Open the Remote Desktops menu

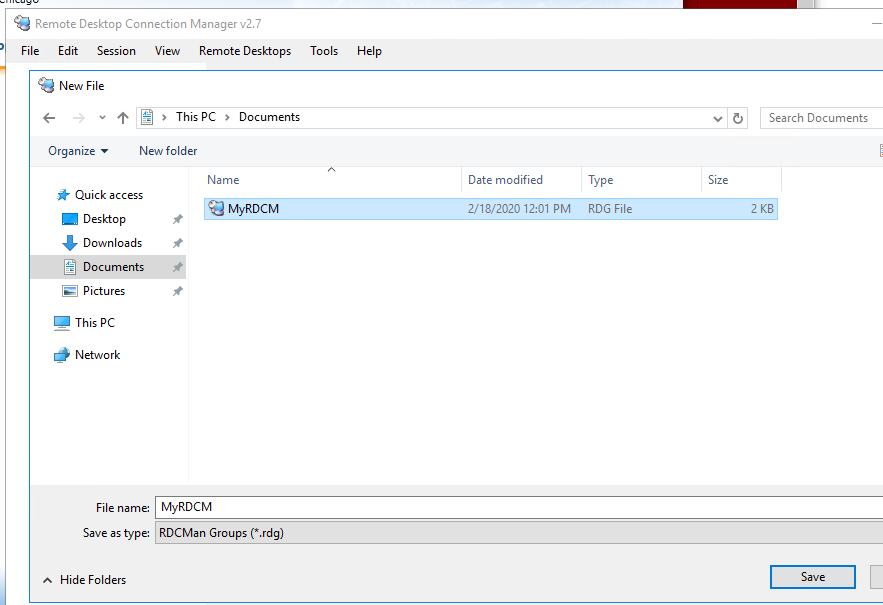[245, 50]
